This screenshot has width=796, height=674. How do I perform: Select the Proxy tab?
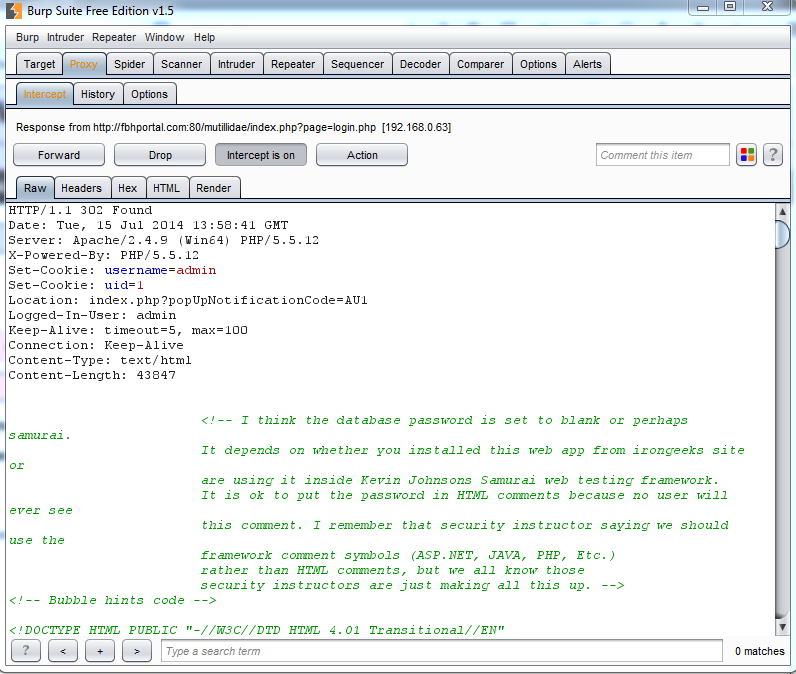click(84, 64)
